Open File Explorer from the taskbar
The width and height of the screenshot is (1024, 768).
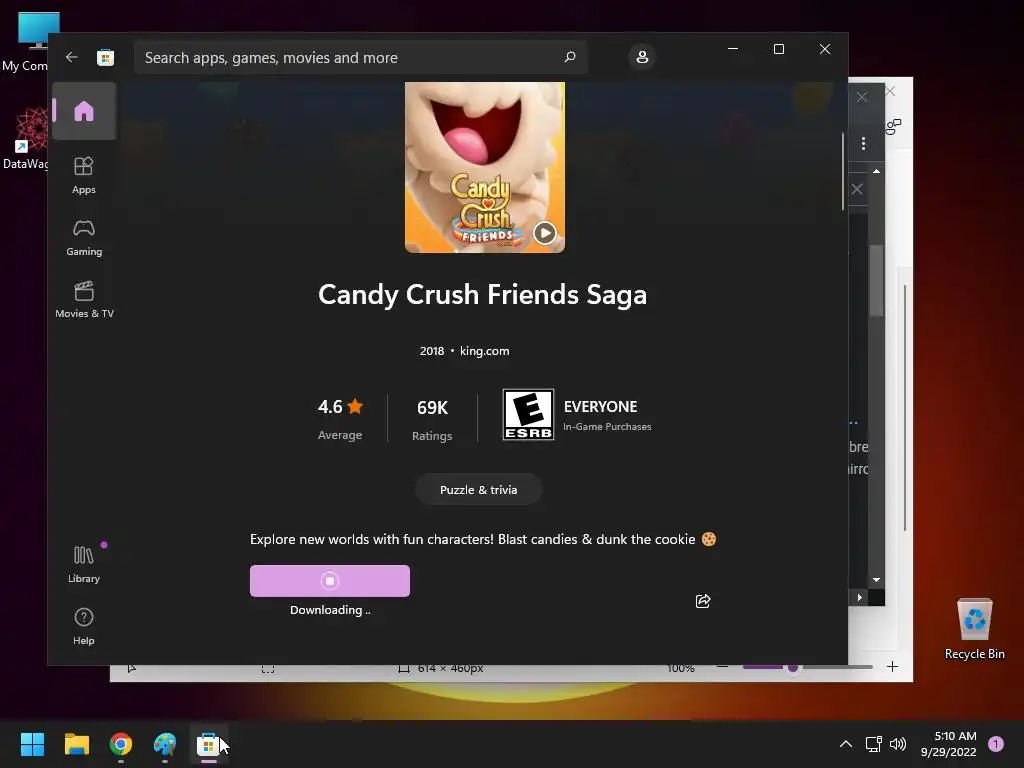[76, 744]
